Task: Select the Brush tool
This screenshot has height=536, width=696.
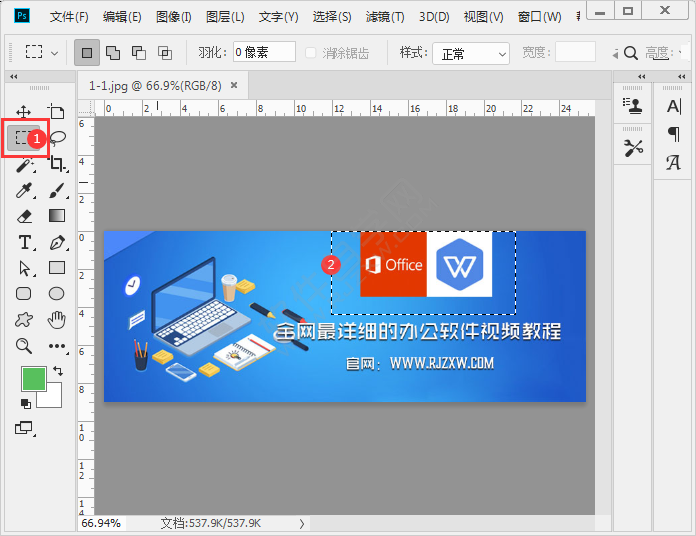Action: pyautogui.click(x=58, y=190)
